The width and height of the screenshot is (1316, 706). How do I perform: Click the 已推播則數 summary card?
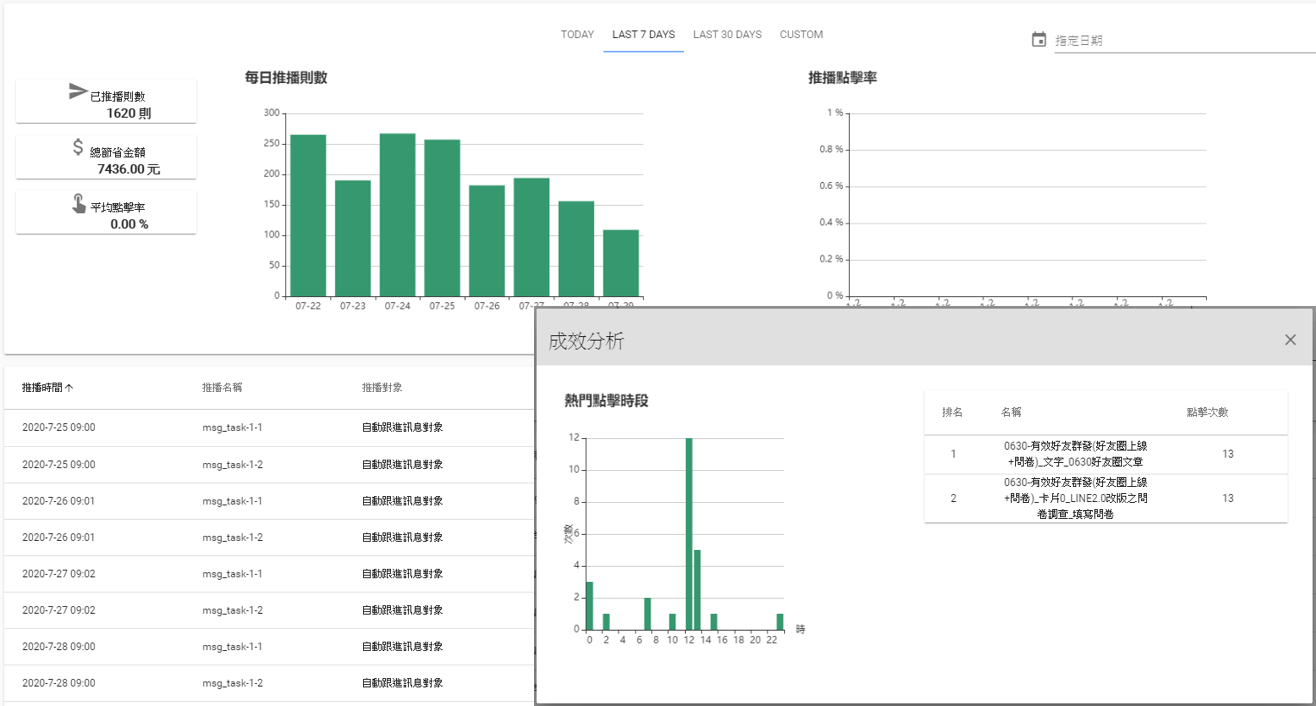tap(106, 103)
